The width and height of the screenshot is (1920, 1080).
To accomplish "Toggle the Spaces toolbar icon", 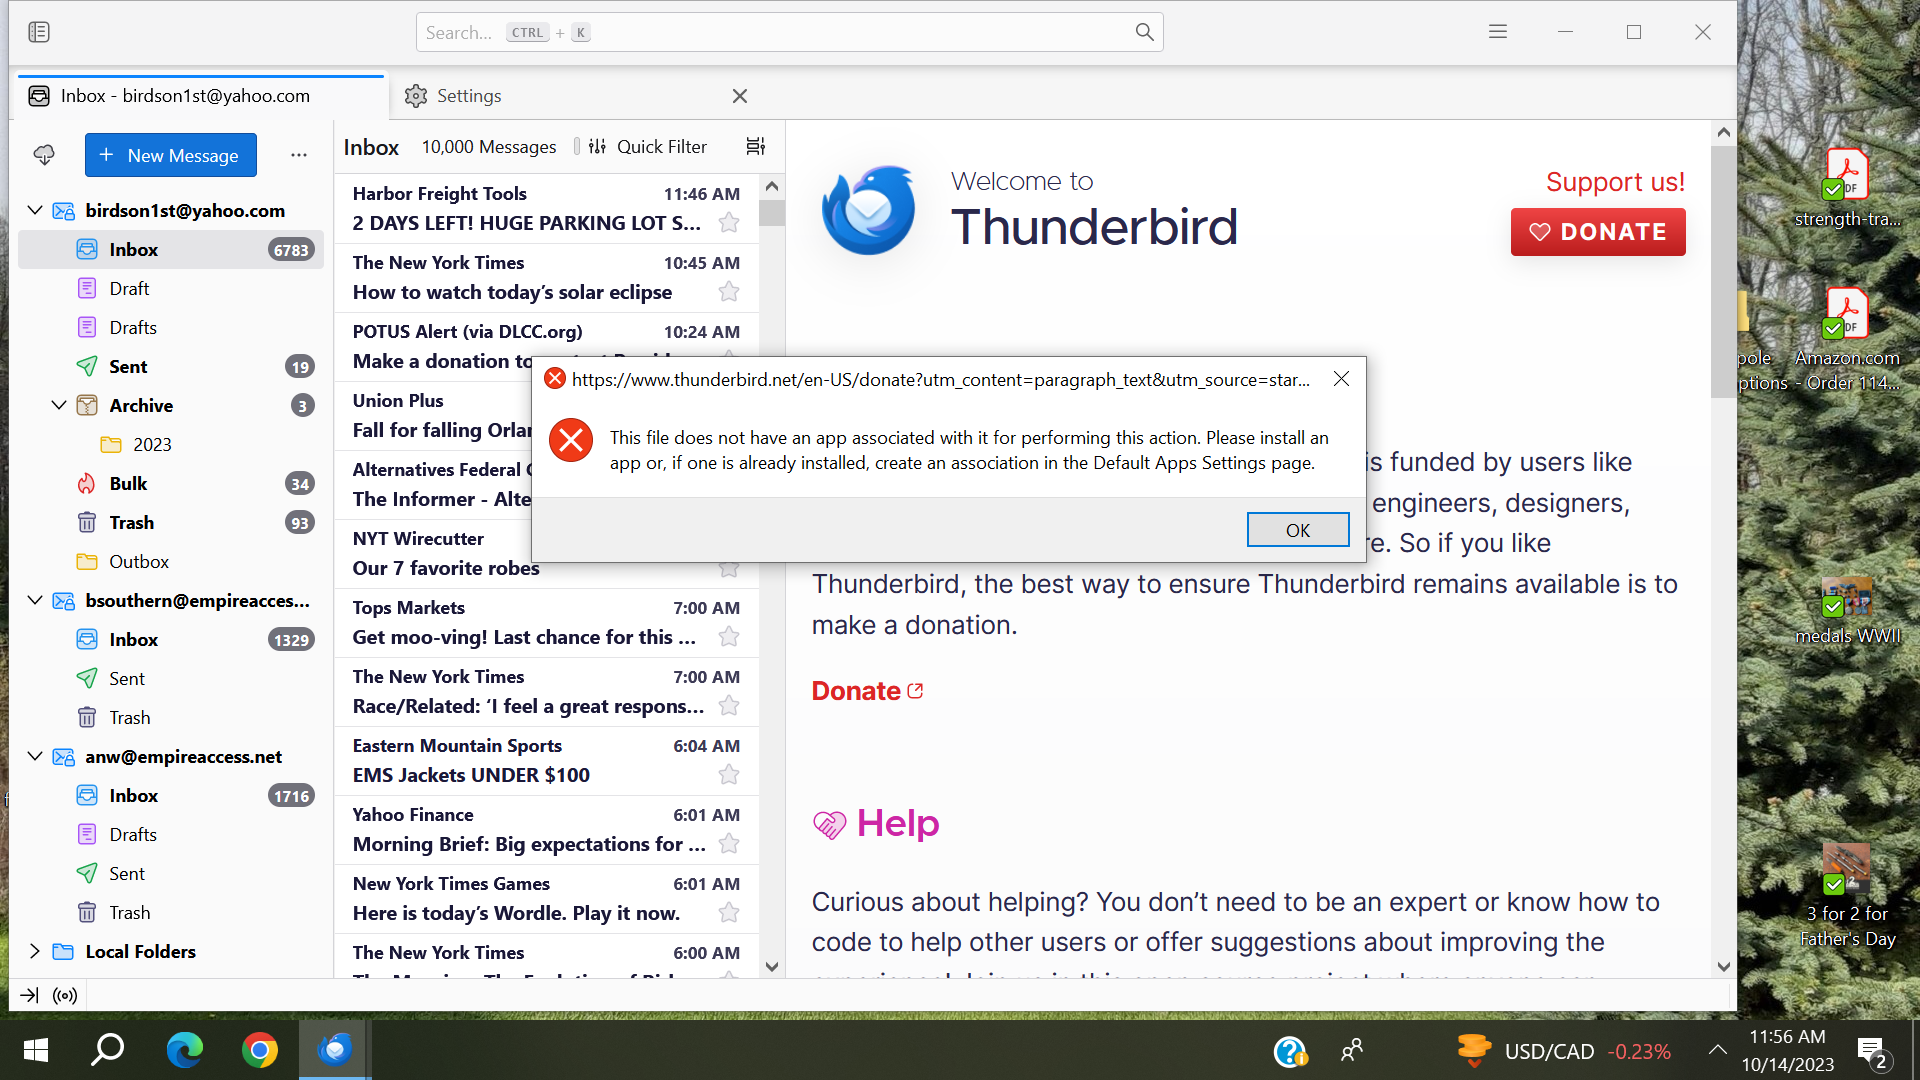I will click(x=39, y=32).
